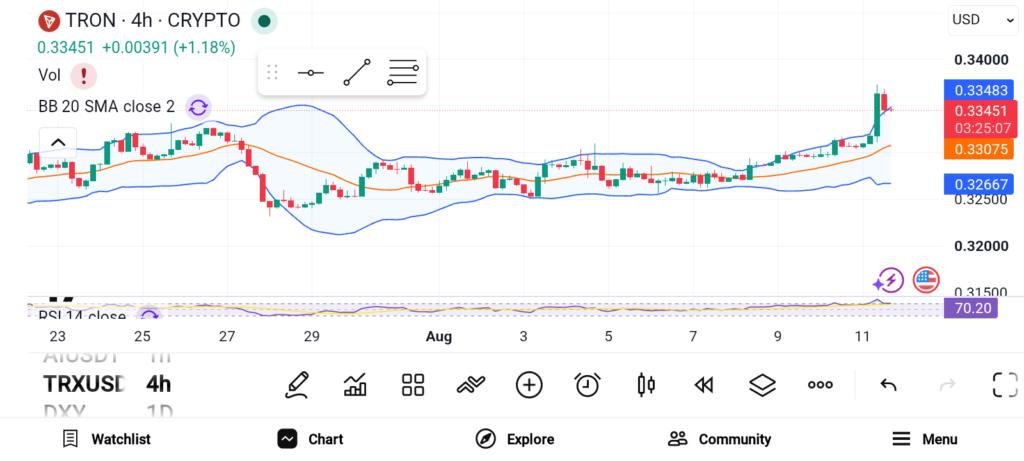Tap the purple lightning flash icon

pos(888,281)
